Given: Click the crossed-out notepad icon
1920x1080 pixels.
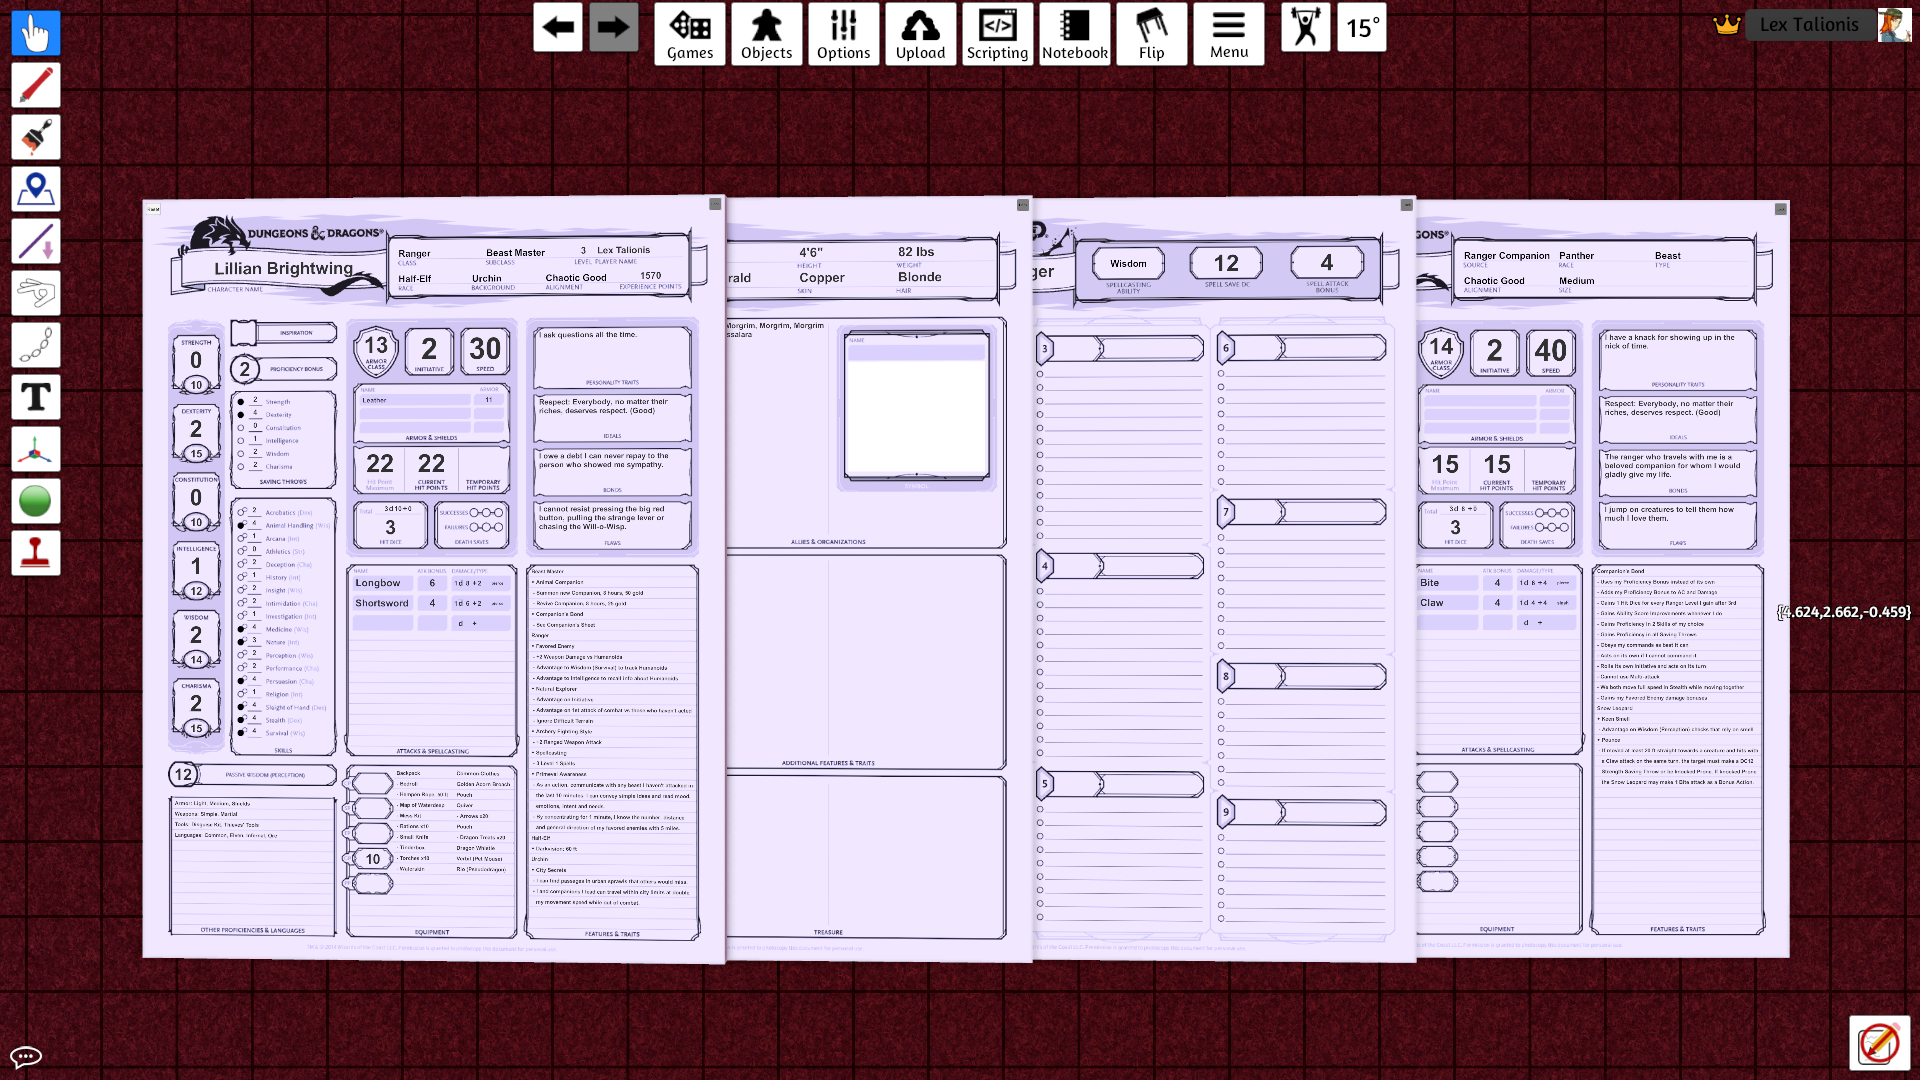Looking at the screenshot, I should point(1879,1043).
